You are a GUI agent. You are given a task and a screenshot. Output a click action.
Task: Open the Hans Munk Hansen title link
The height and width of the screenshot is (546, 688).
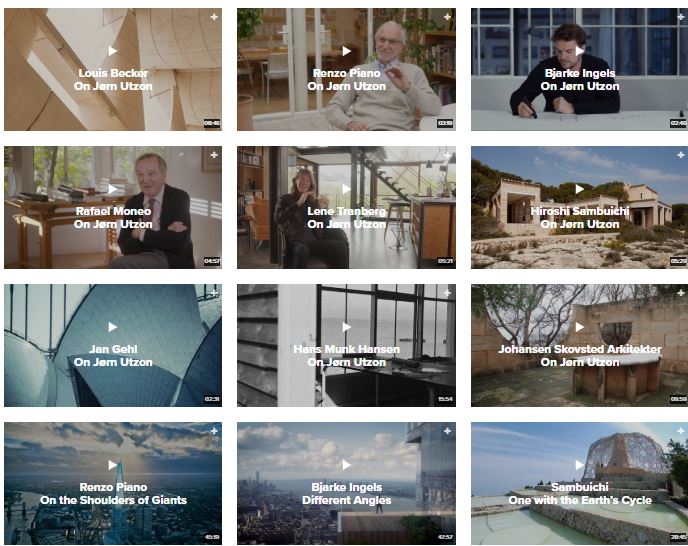(x=347, y=356)
